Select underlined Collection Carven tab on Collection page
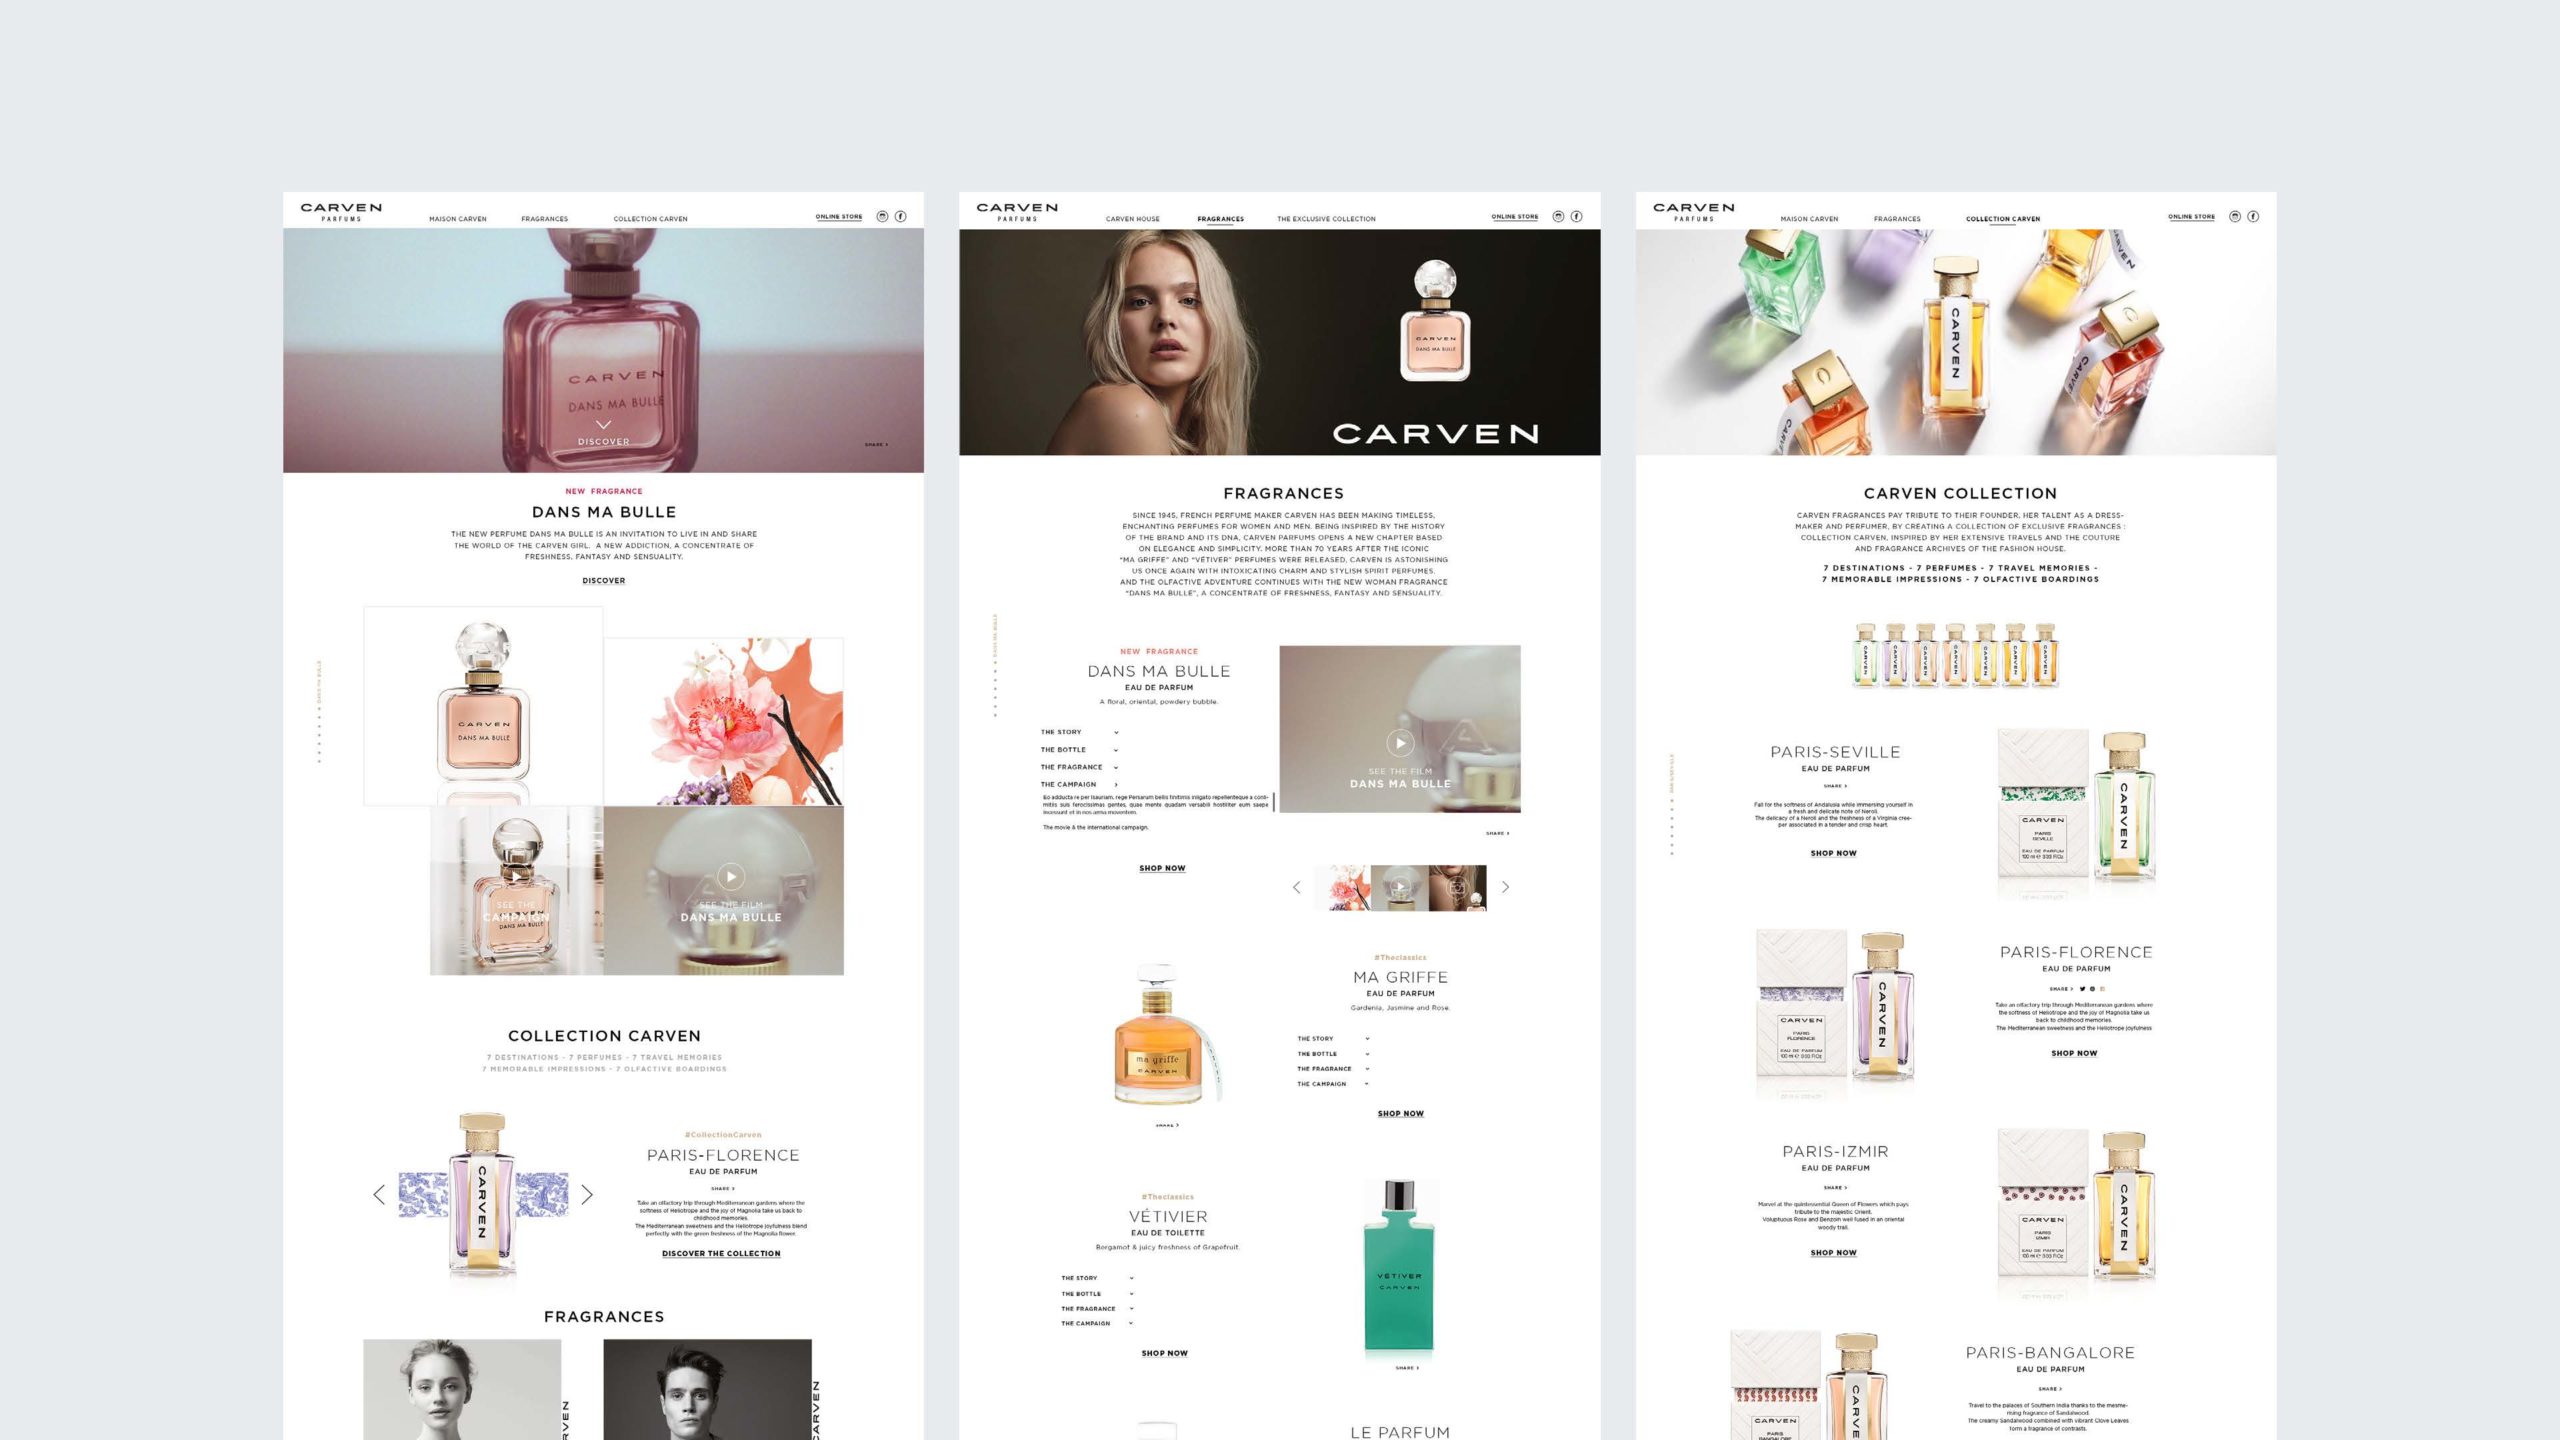The image size is (2560, 1440). [2003, 219]
